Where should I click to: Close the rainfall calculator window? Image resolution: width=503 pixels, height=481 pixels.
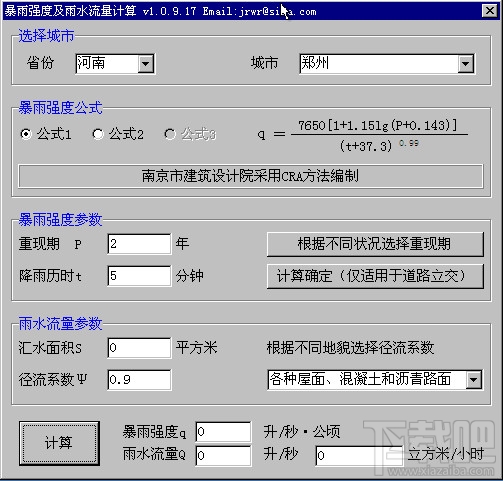click(x=490, y=11)
